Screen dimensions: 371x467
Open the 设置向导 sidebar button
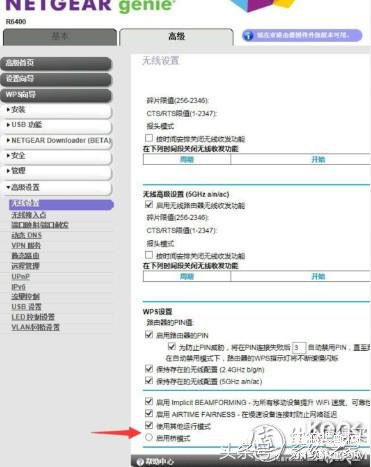(56, 79)
